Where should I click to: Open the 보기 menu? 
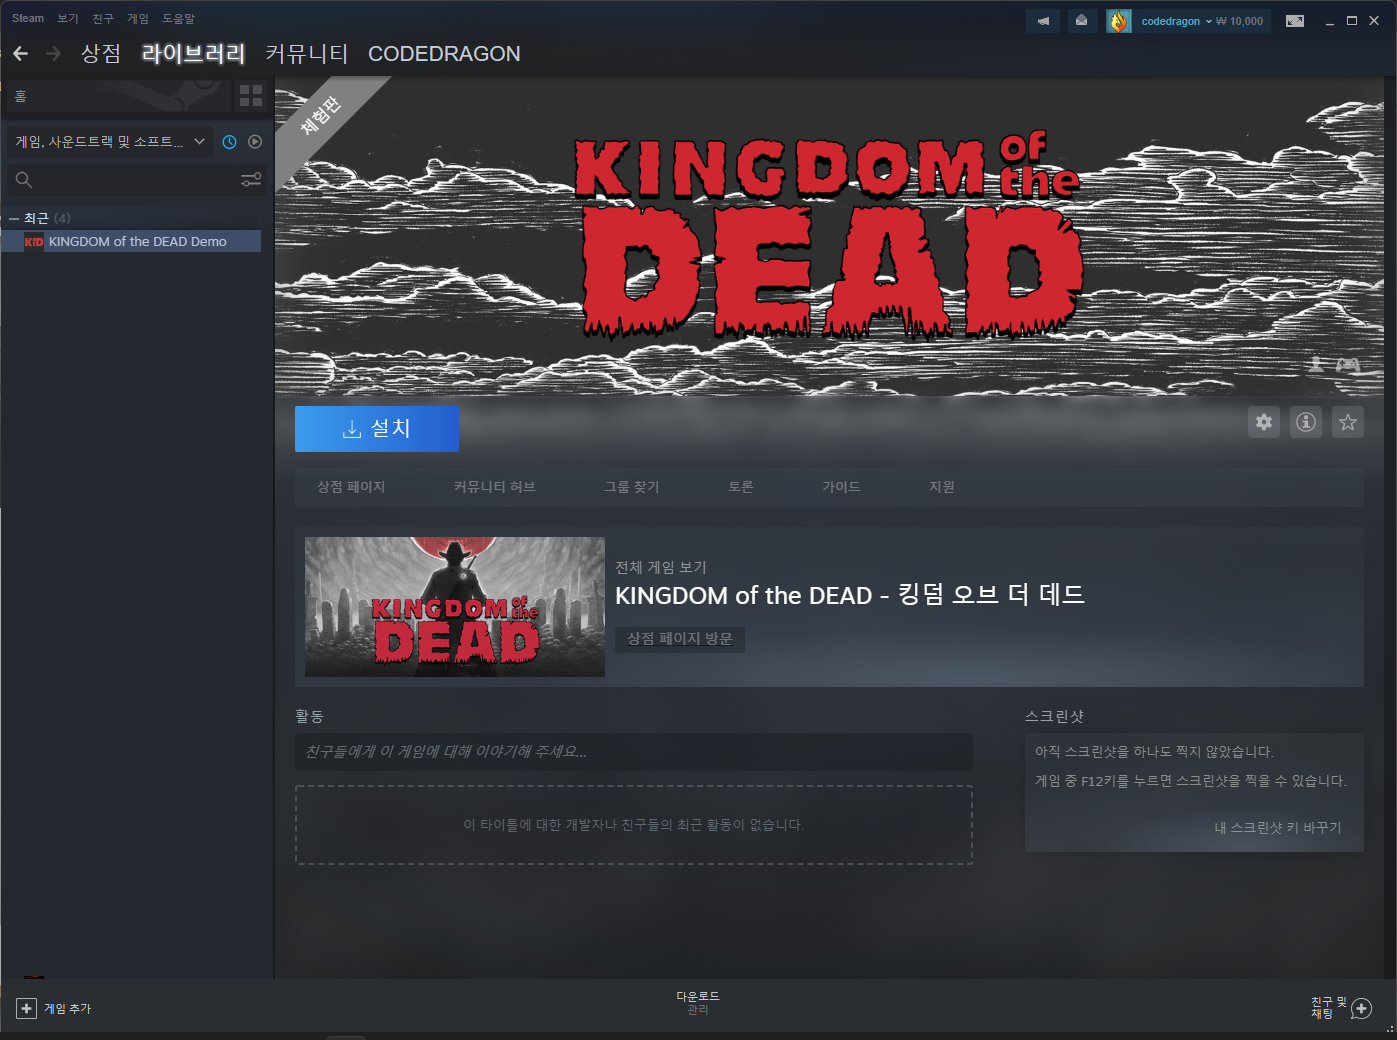tap(68, 18)
